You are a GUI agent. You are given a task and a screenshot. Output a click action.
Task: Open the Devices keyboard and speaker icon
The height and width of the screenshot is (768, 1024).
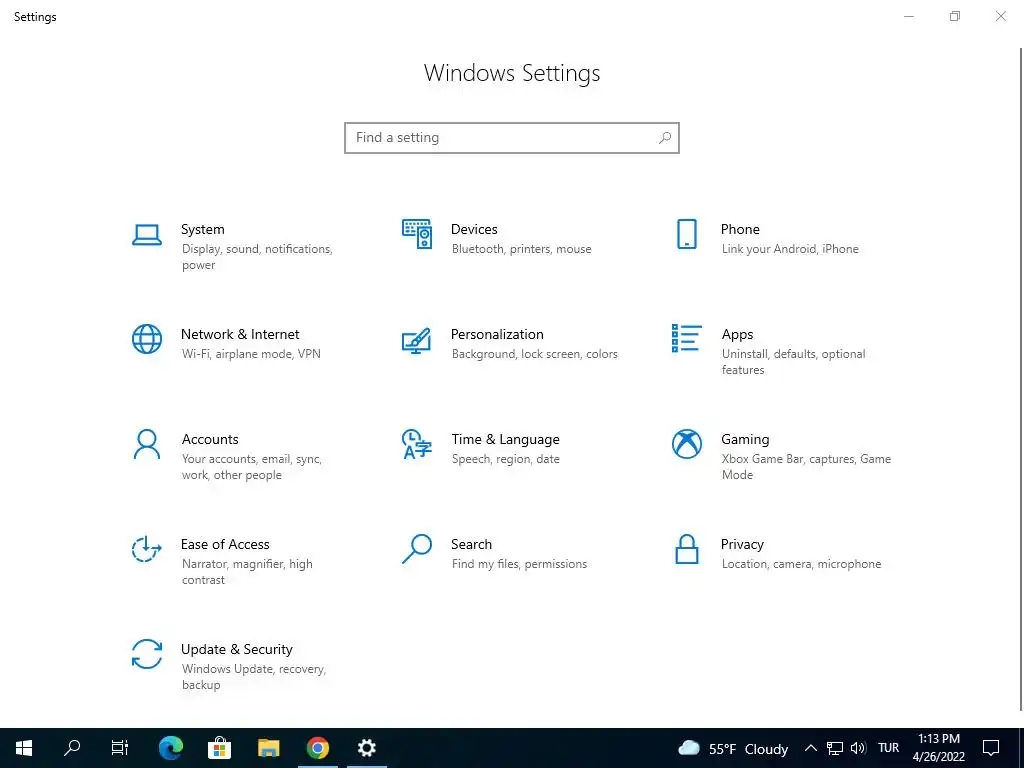coord(417,234)
